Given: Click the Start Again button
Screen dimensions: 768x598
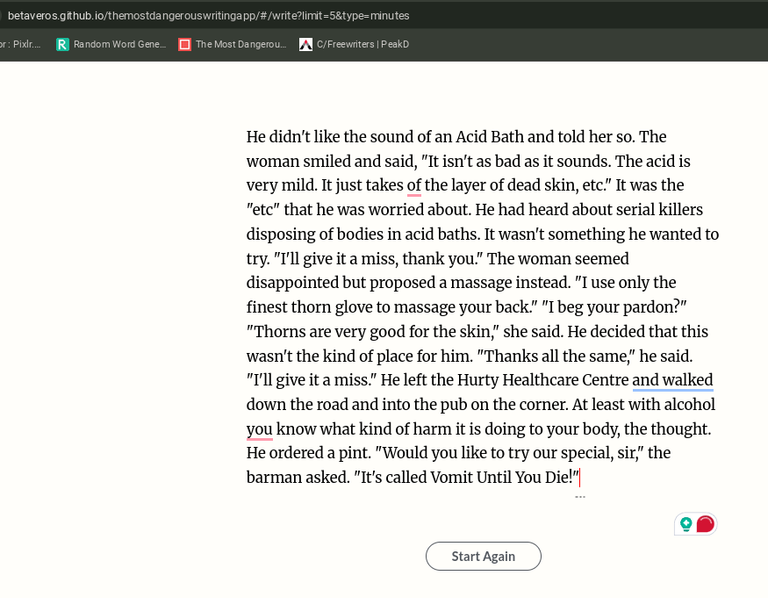Looking at the screenshot, I should click(x=483, y=556).
